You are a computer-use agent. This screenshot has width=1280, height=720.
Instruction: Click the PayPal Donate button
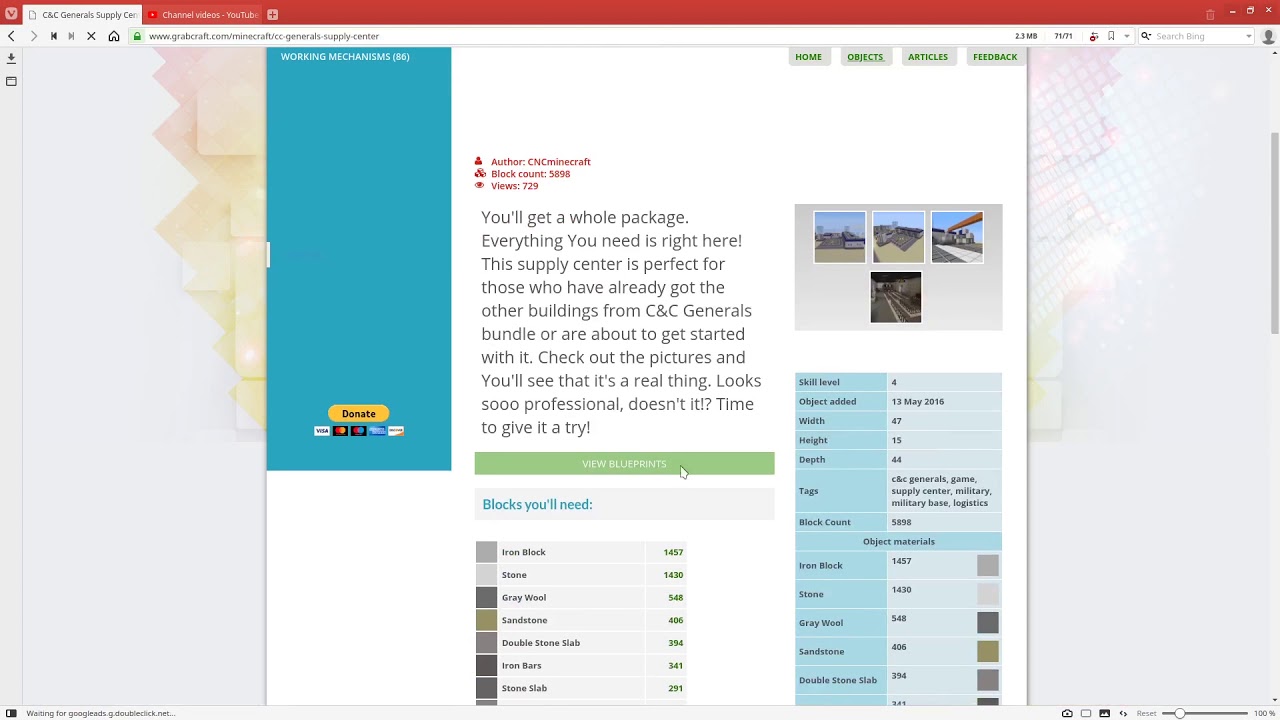pyautogui.click(x=359, y=414)
